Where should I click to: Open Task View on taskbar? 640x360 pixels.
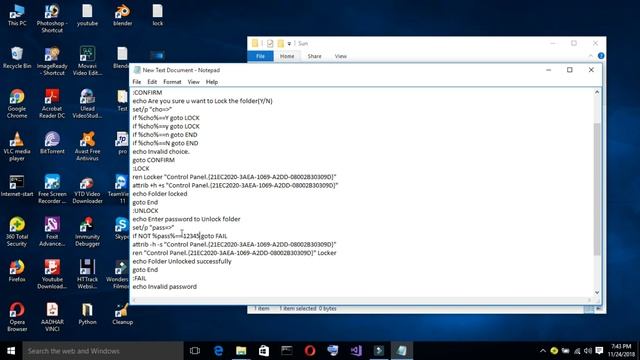[x=195, y=351]
